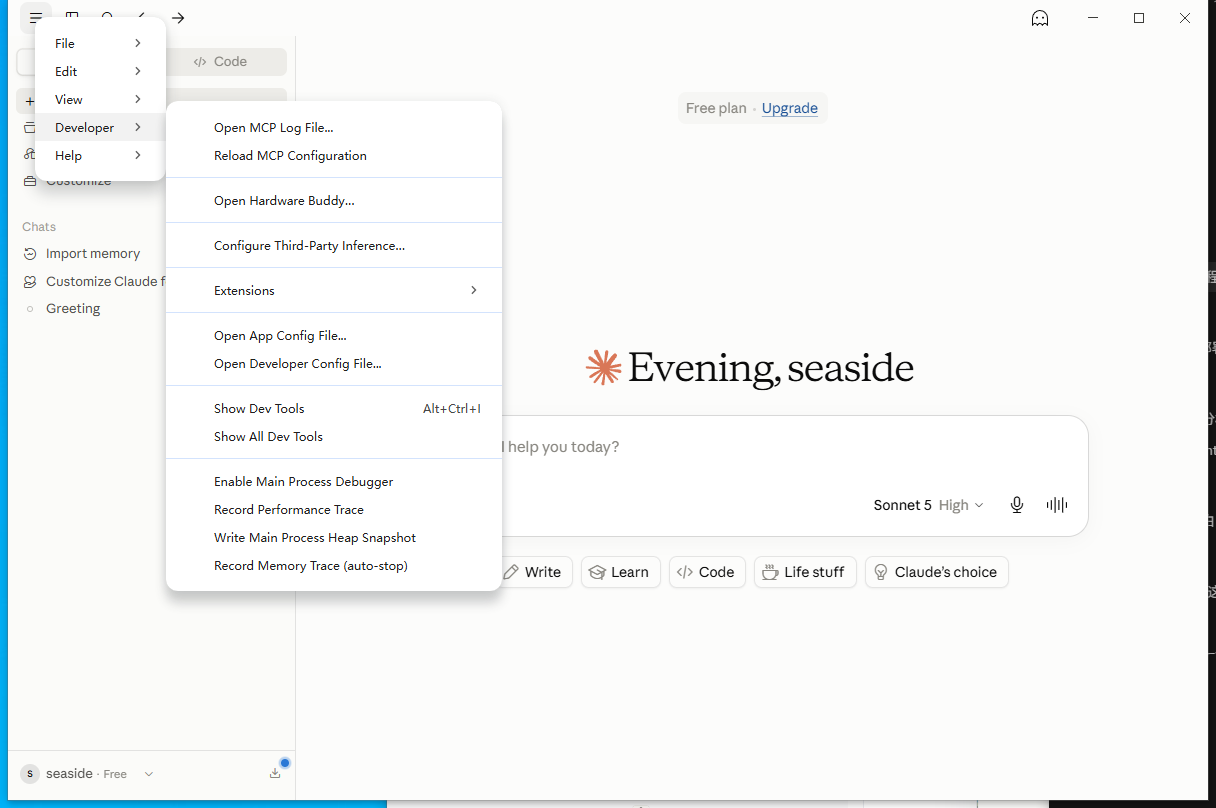Click the plus new chat icon
The image size is (1216, 808).
[x=29, y=102]
